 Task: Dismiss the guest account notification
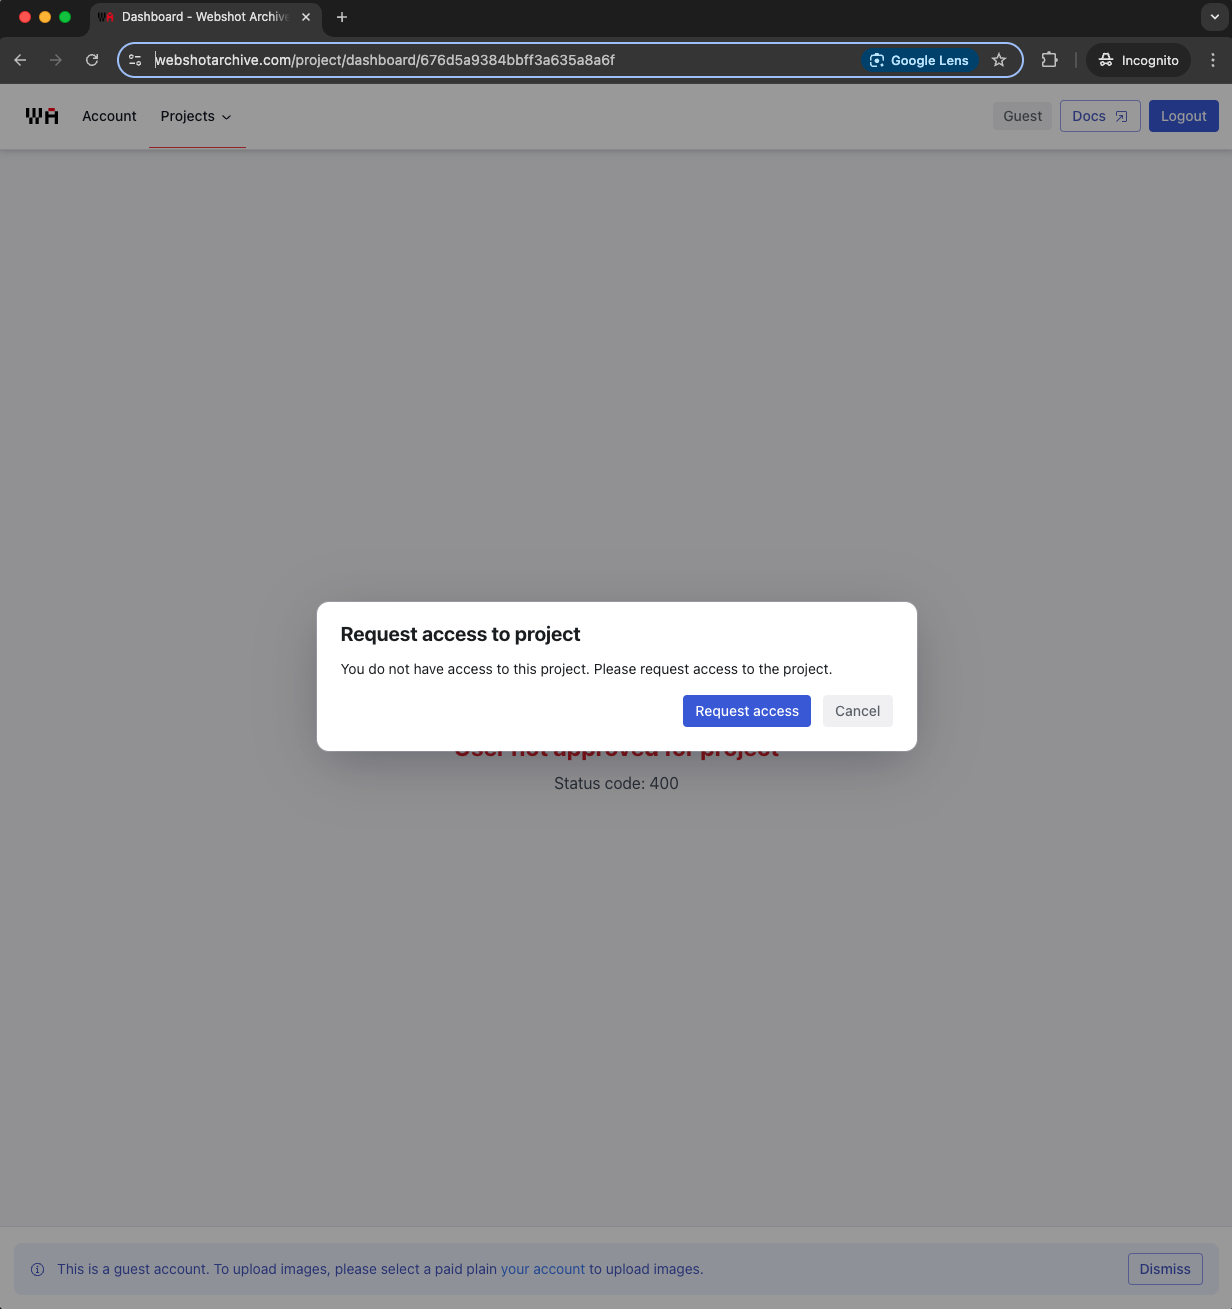pyautogui.click(x=1165, y=1268)
